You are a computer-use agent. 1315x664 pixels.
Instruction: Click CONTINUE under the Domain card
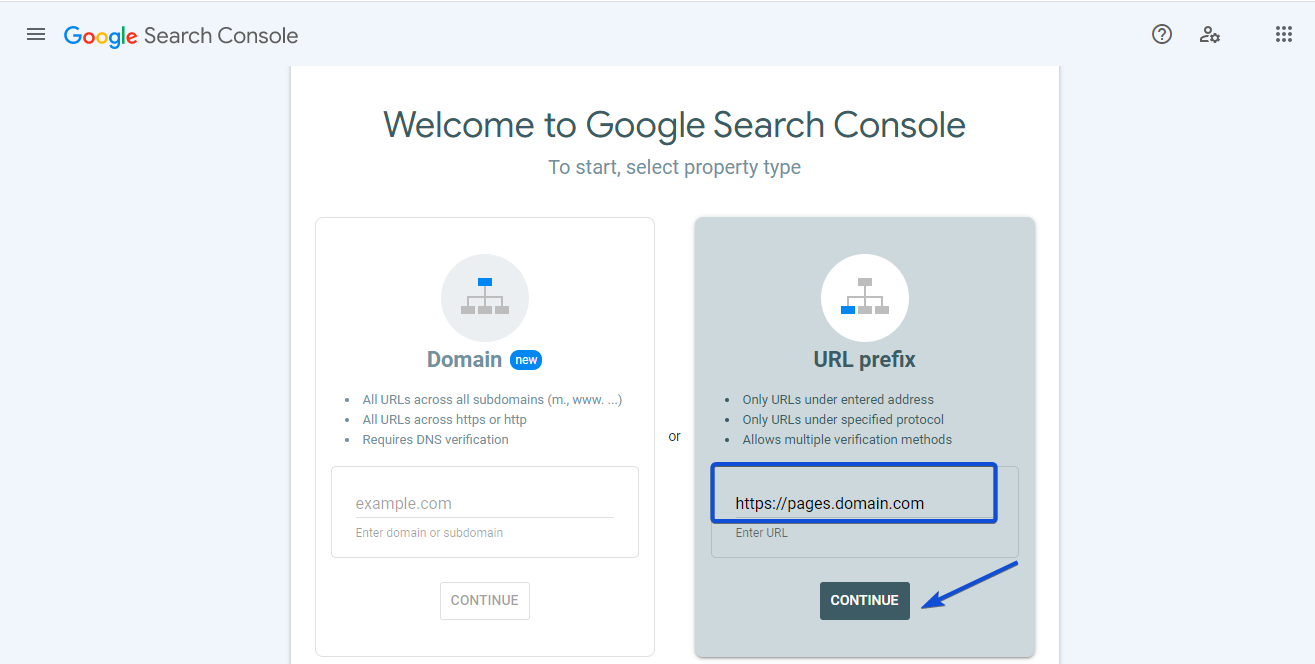click(485, 600)
